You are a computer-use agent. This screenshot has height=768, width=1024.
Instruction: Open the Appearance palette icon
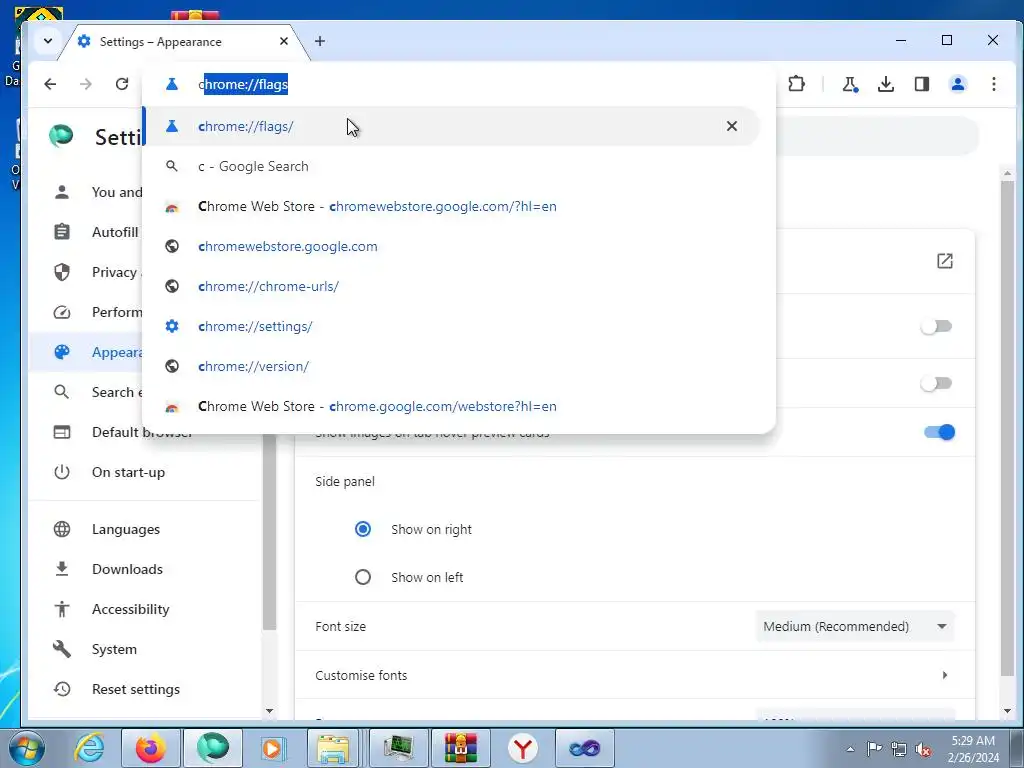(62, 352)
